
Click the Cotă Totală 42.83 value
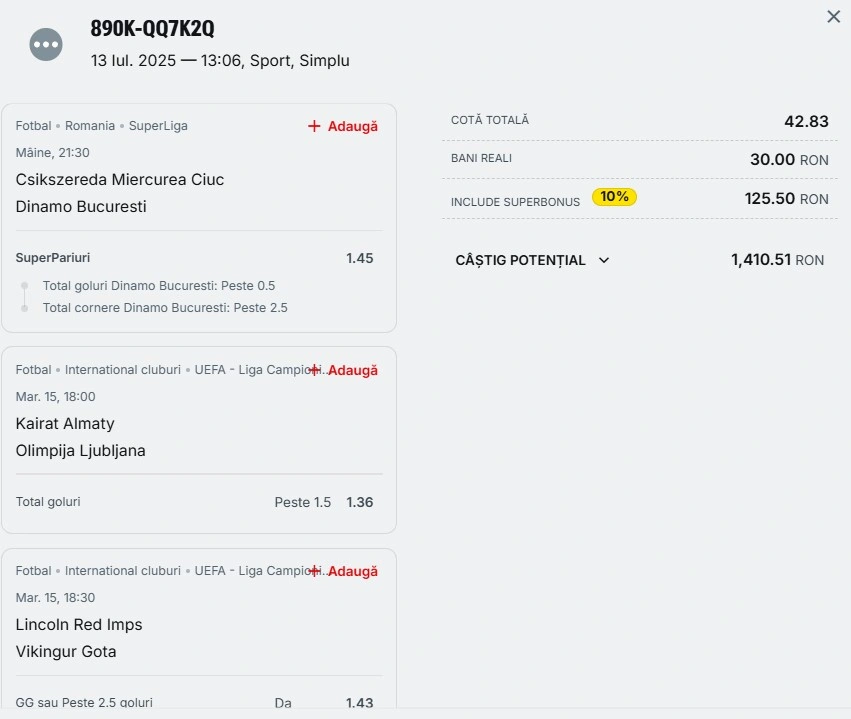click(x=806, y=121)
